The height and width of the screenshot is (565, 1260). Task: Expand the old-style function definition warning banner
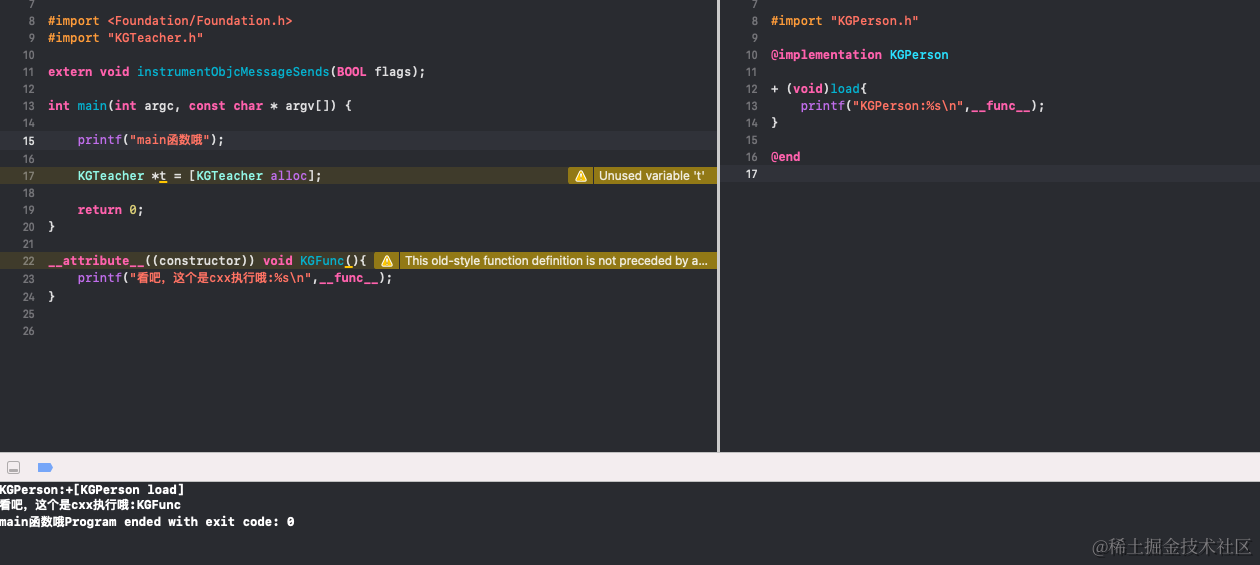pyautogui.click(x=555, y=261)
